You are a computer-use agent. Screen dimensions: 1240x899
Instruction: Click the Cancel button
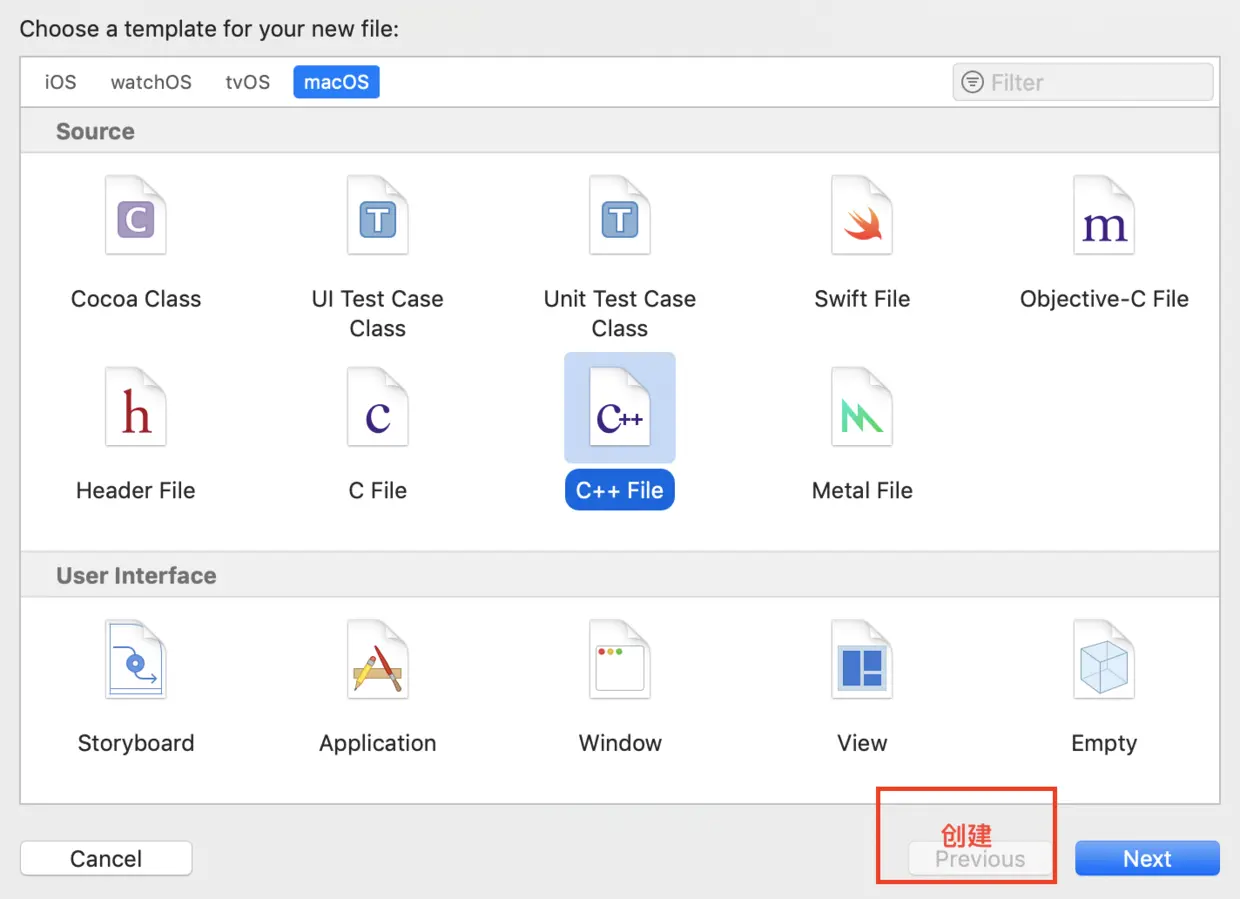coord(106,858)
